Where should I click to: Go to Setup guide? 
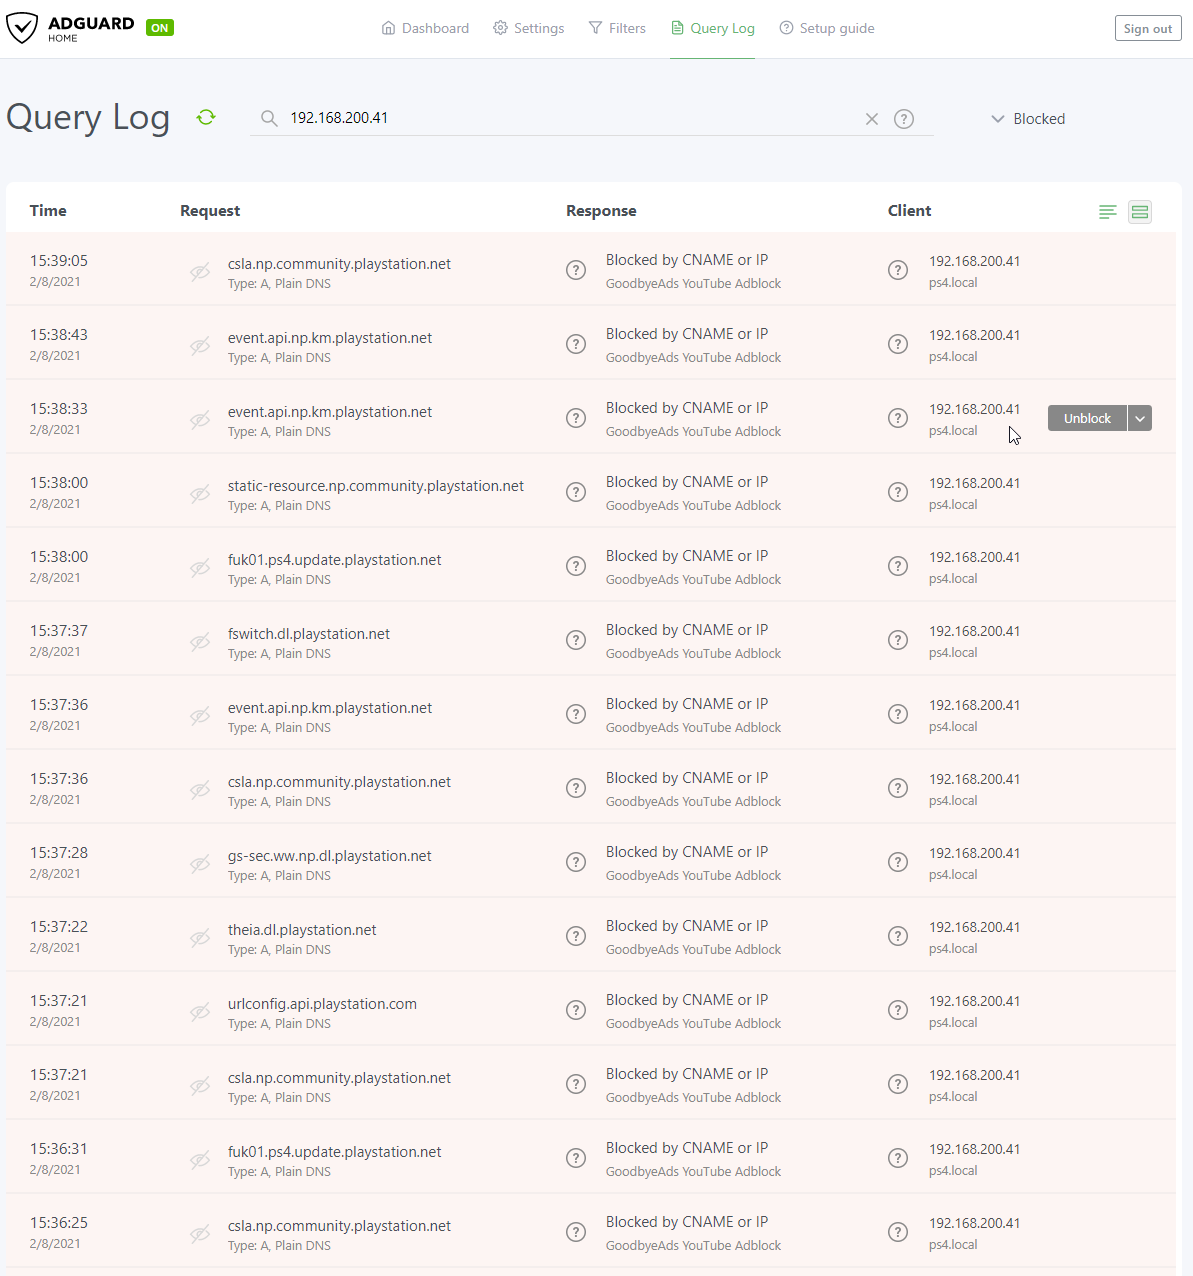pyautogui.click(x=827, y=28)
